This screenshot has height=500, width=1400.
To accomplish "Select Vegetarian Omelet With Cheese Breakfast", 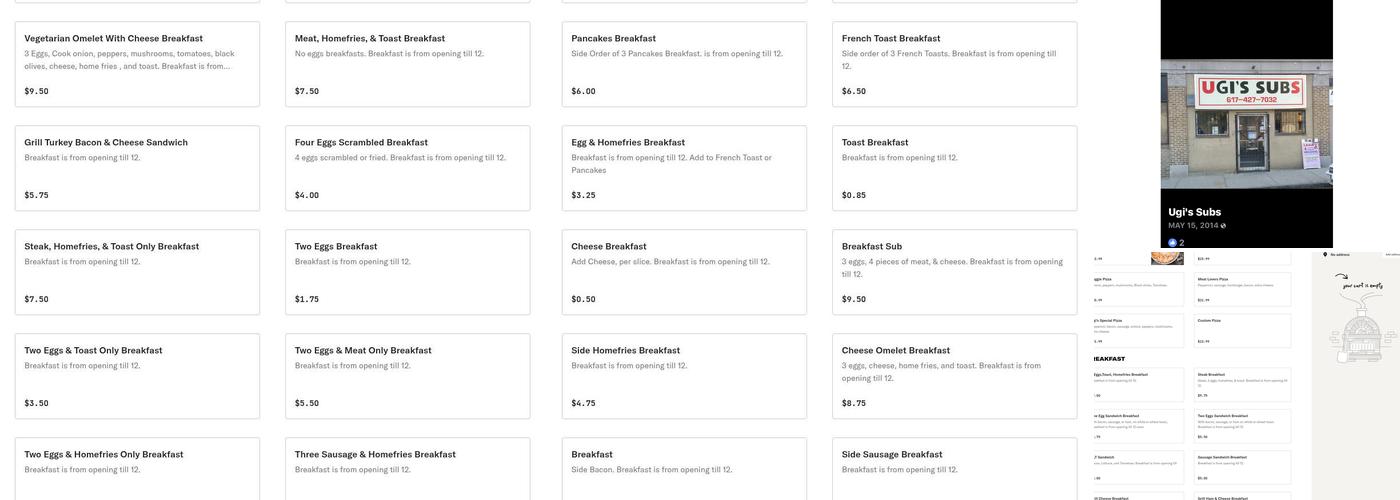I will coord(137,64).
